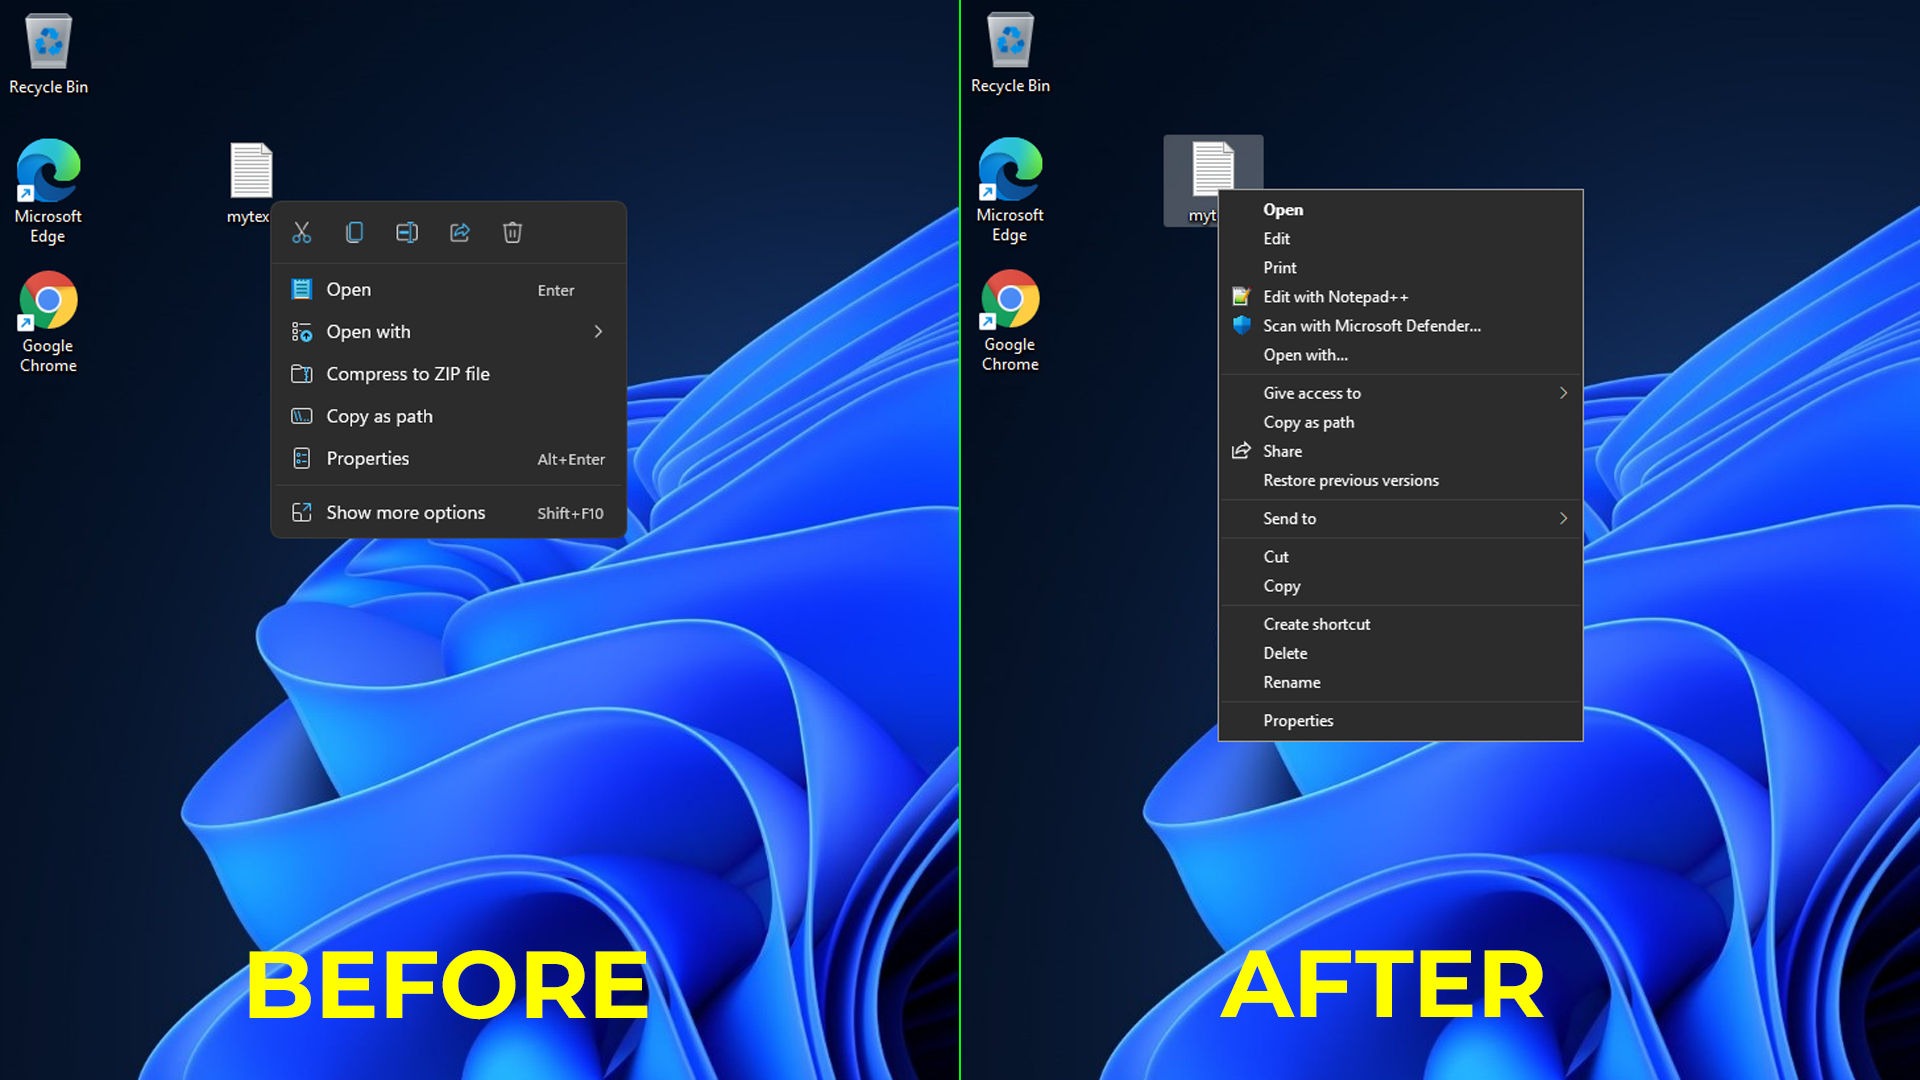Click Compress to ZIP file option

pos(407,373)
